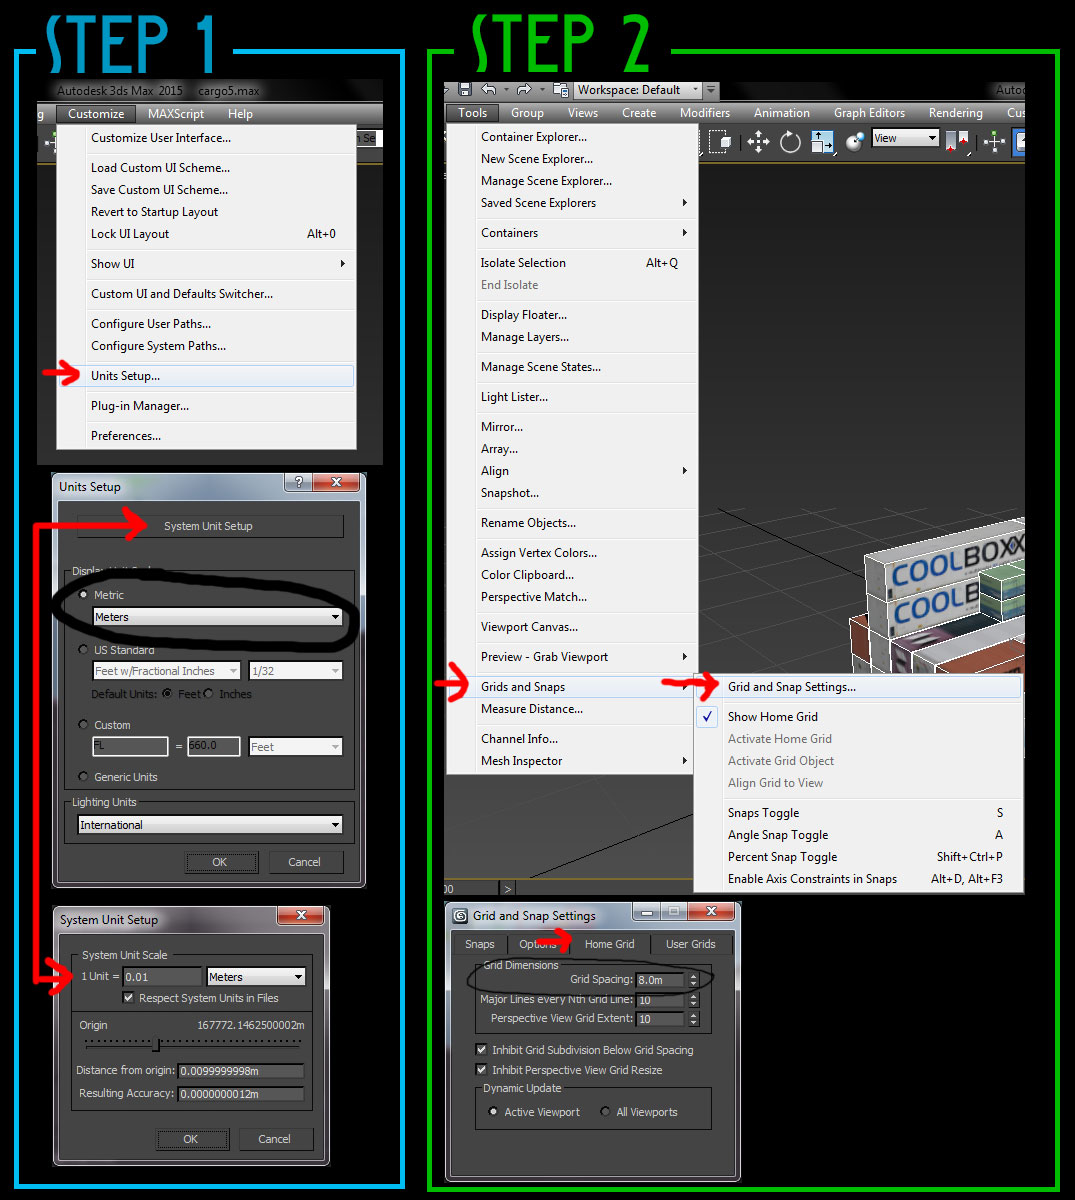The image size is (1075, 1200).
Task: Switch to the Home Grid tab
Action: pos(609,944)
